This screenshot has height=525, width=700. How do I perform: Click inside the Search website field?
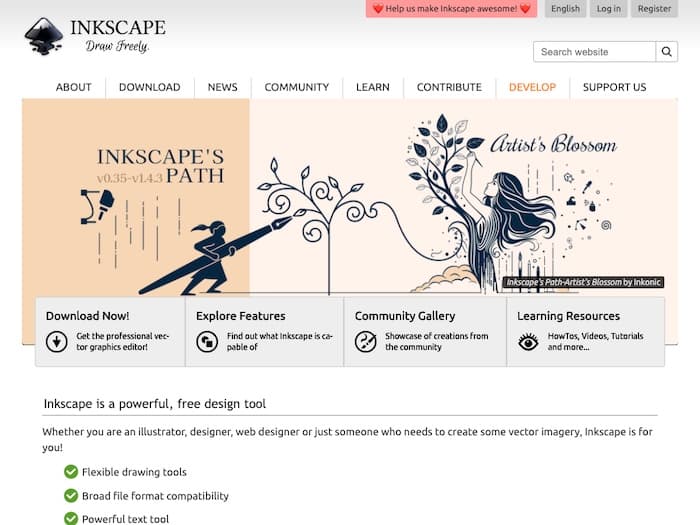pyautogui.click(x=594, y=52)
